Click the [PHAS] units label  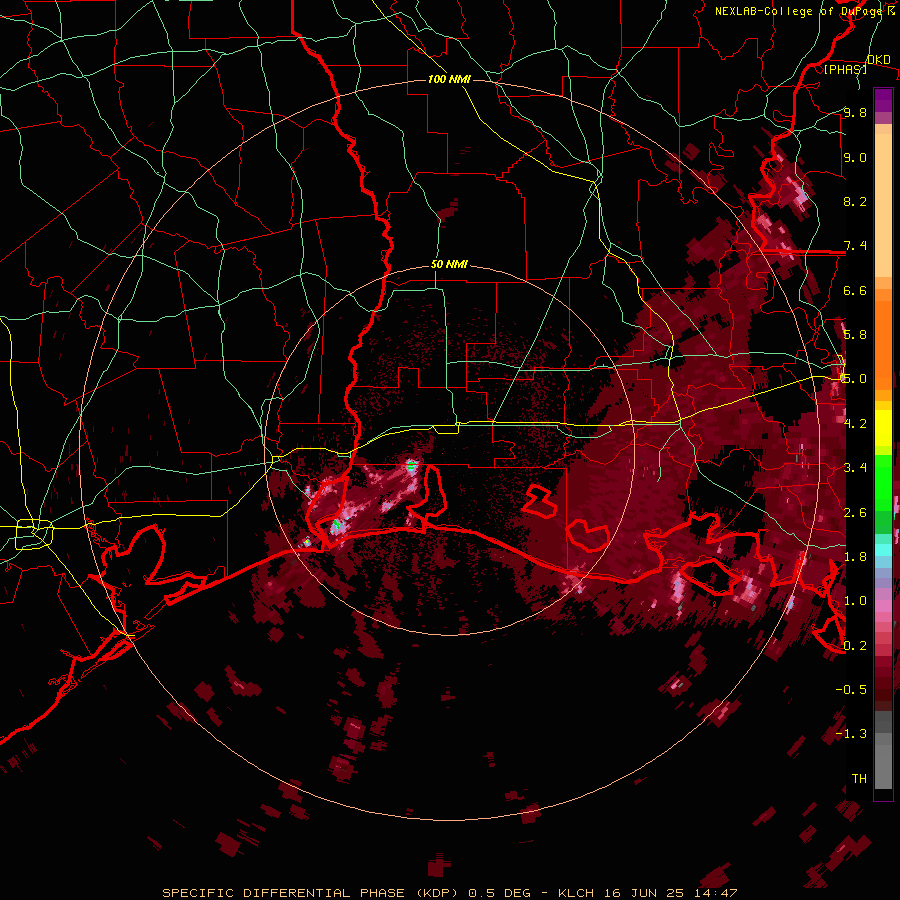pyautogui.click(x=845, y=69)
